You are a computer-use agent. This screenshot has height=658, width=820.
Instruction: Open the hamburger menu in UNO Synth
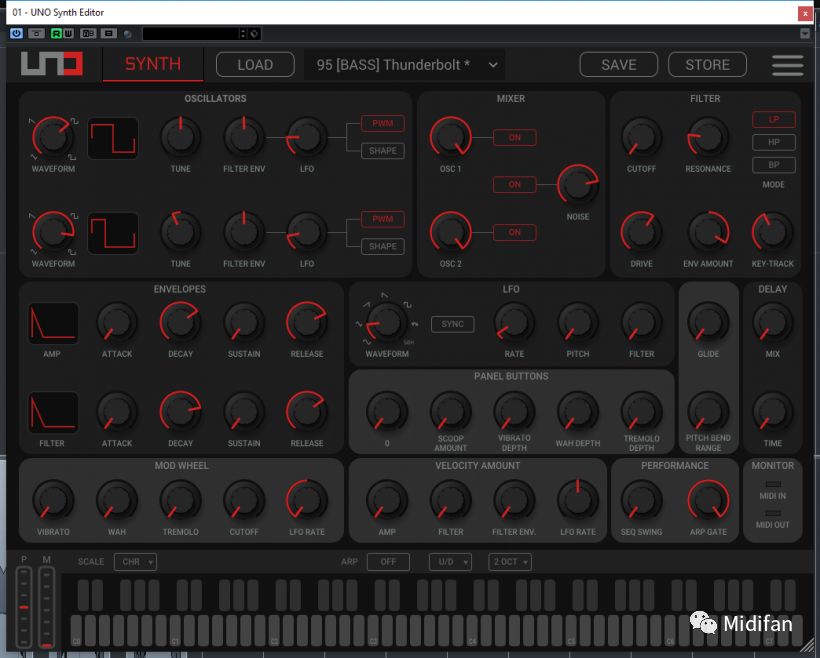click(x=787, y=65)
